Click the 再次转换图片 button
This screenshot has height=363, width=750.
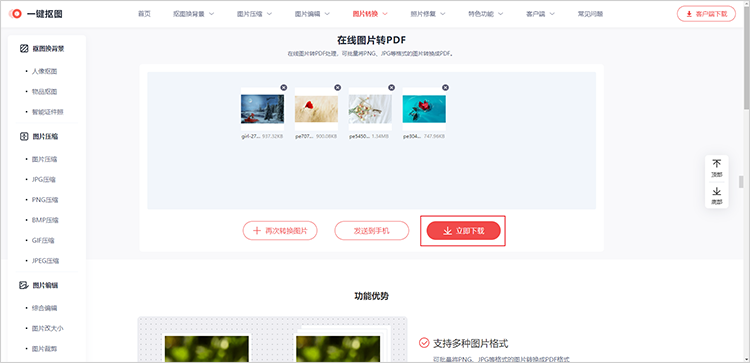click(x=280, y=231)
